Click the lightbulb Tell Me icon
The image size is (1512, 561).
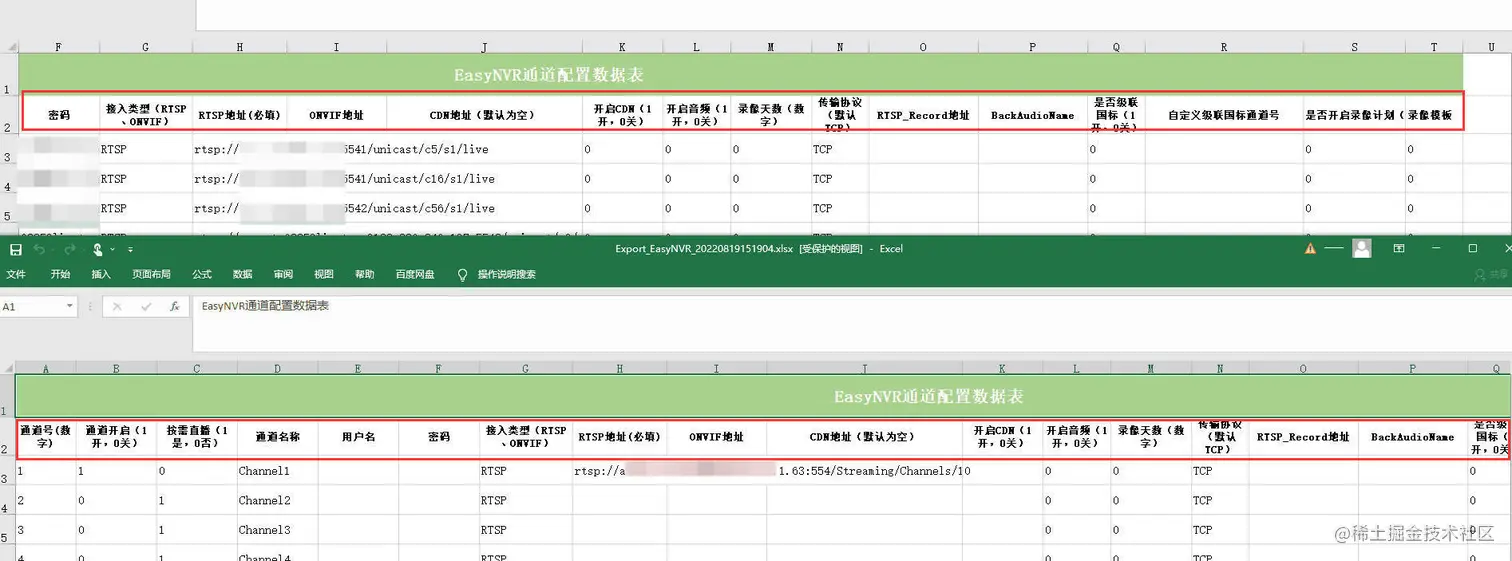tap(462, 275)
